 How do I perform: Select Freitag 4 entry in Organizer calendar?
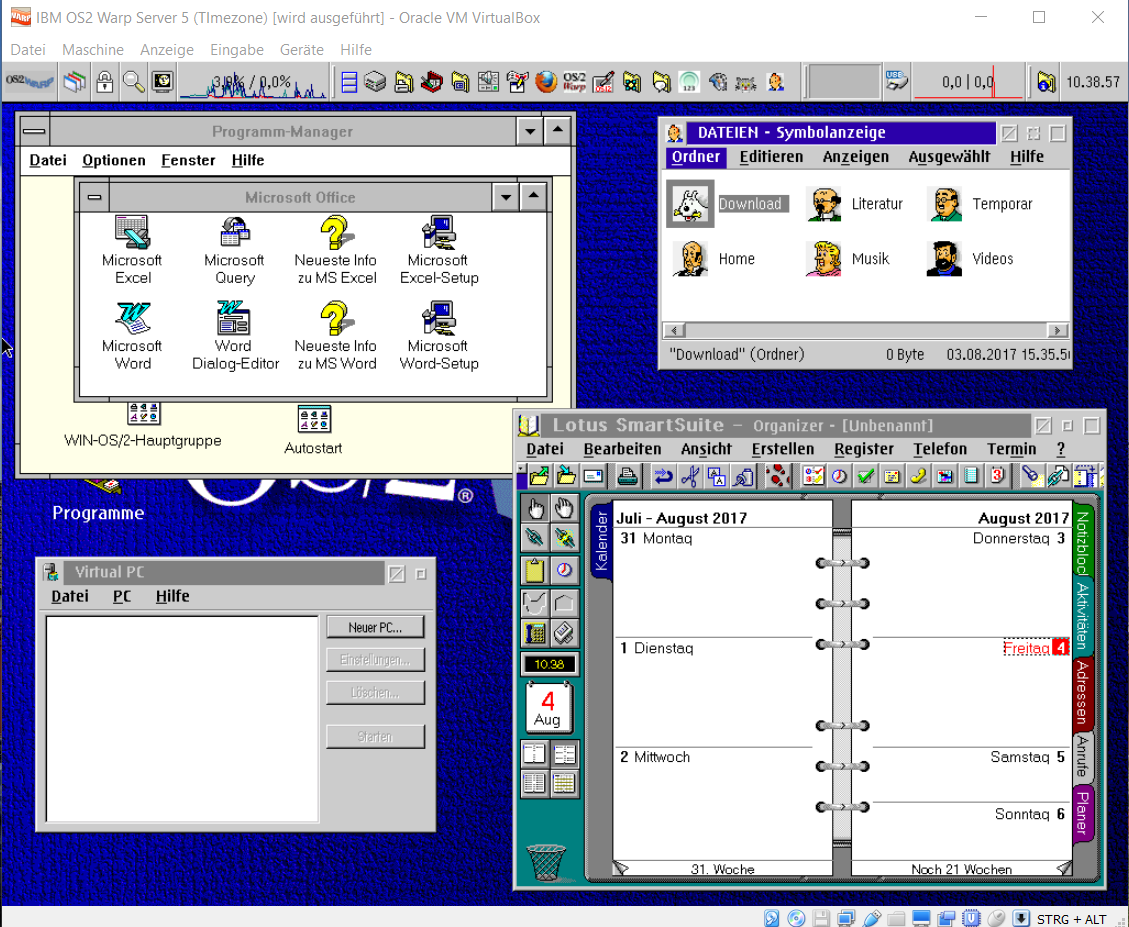tap(1035, 648)
